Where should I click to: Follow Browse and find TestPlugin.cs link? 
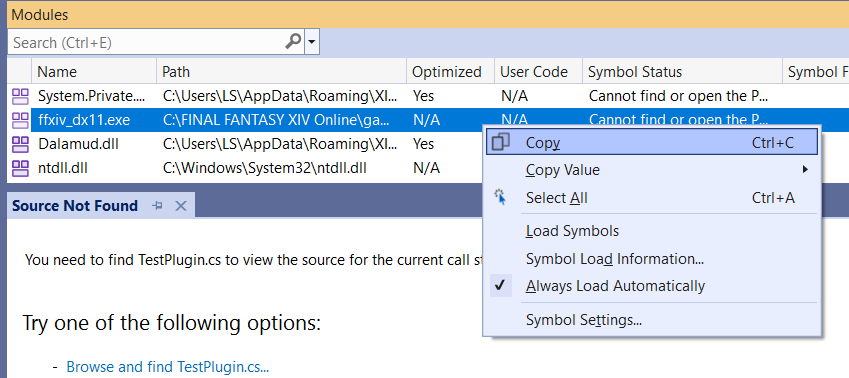[167, 367]
